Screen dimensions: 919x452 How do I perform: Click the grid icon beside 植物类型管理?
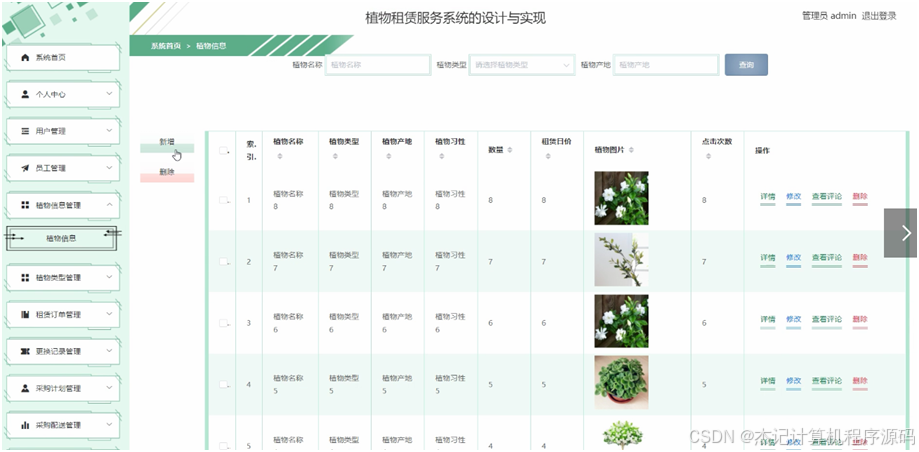(25, 277)
